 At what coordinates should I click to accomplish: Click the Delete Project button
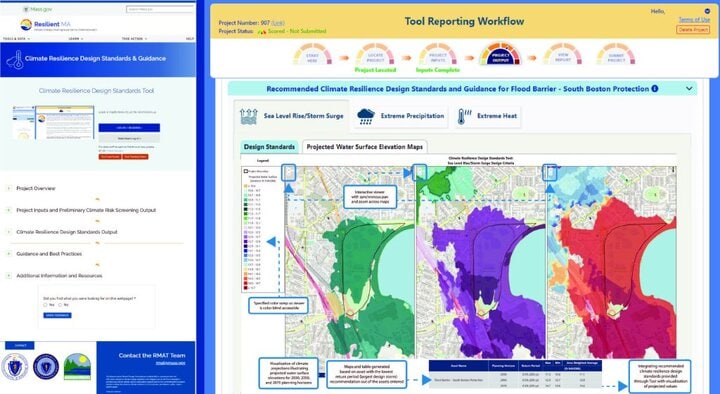[x=693, y=29]
